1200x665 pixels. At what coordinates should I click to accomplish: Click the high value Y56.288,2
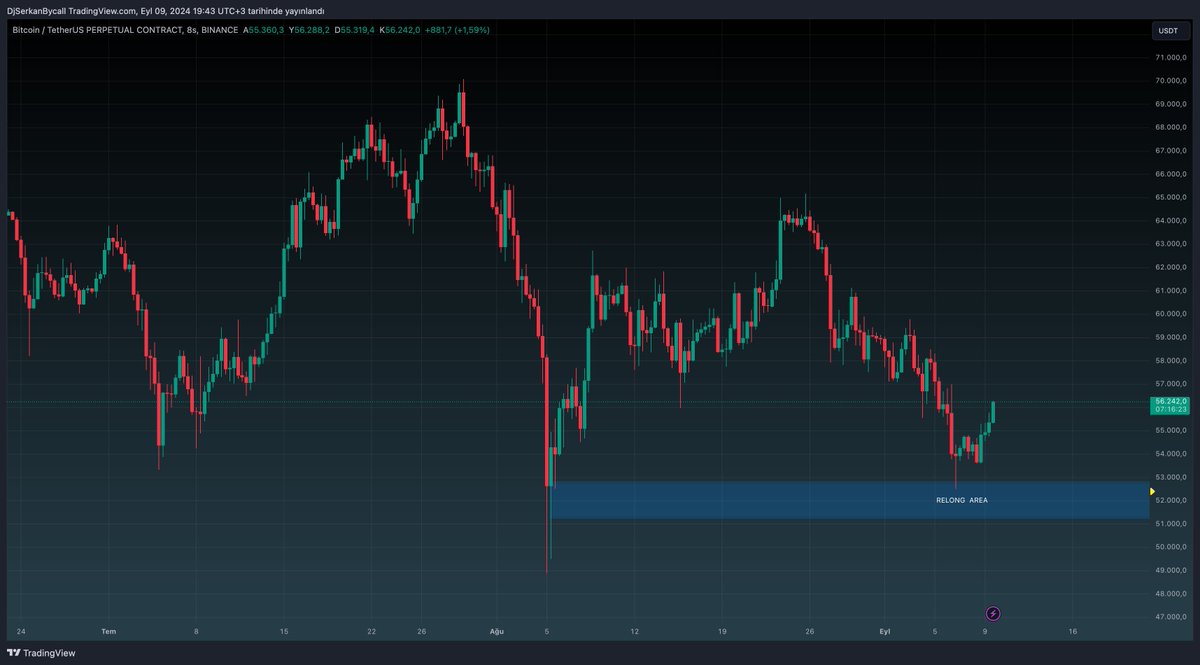310,30
